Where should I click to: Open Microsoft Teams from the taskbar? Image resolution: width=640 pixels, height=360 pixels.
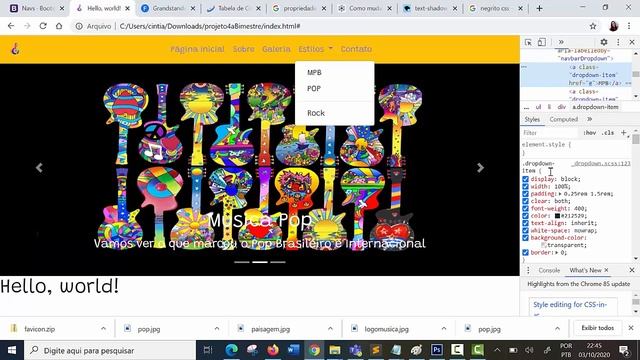point(355,350)
